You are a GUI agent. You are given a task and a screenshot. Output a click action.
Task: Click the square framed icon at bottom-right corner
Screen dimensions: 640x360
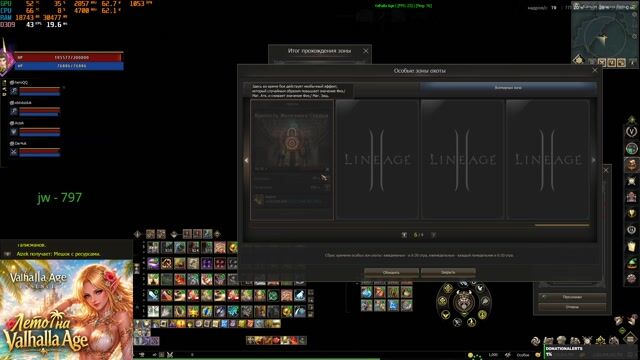(x=630, y=338)
